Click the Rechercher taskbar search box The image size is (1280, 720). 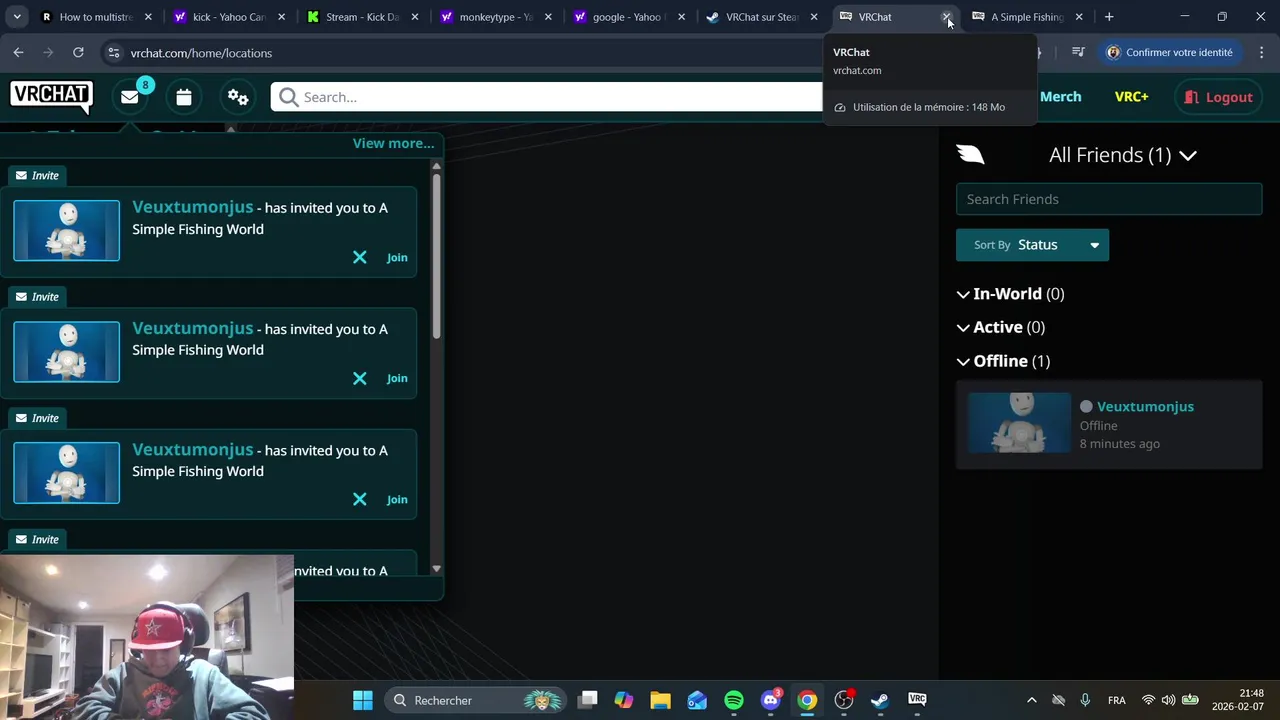(x=476, y=700)
